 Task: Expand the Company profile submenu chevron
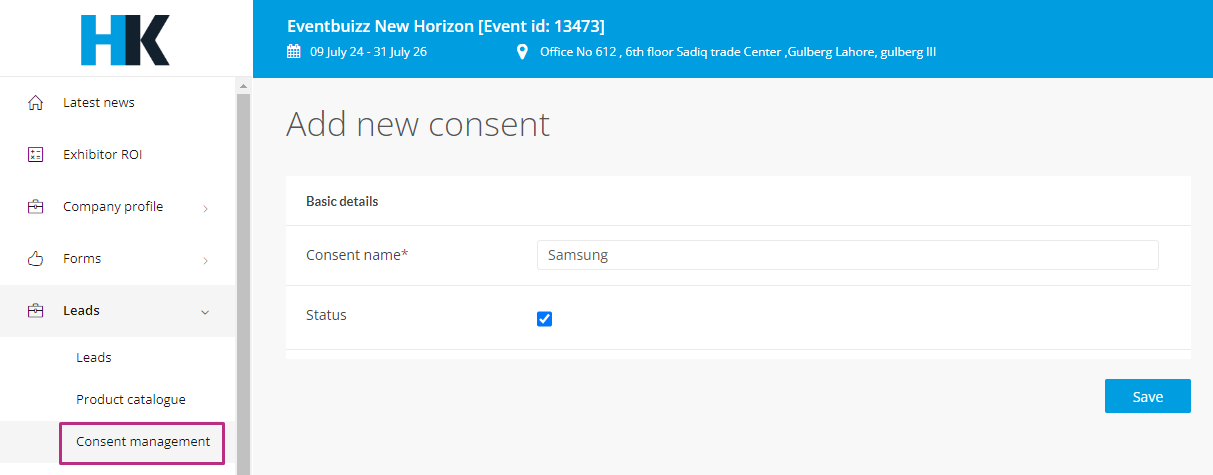coord(205,208)
